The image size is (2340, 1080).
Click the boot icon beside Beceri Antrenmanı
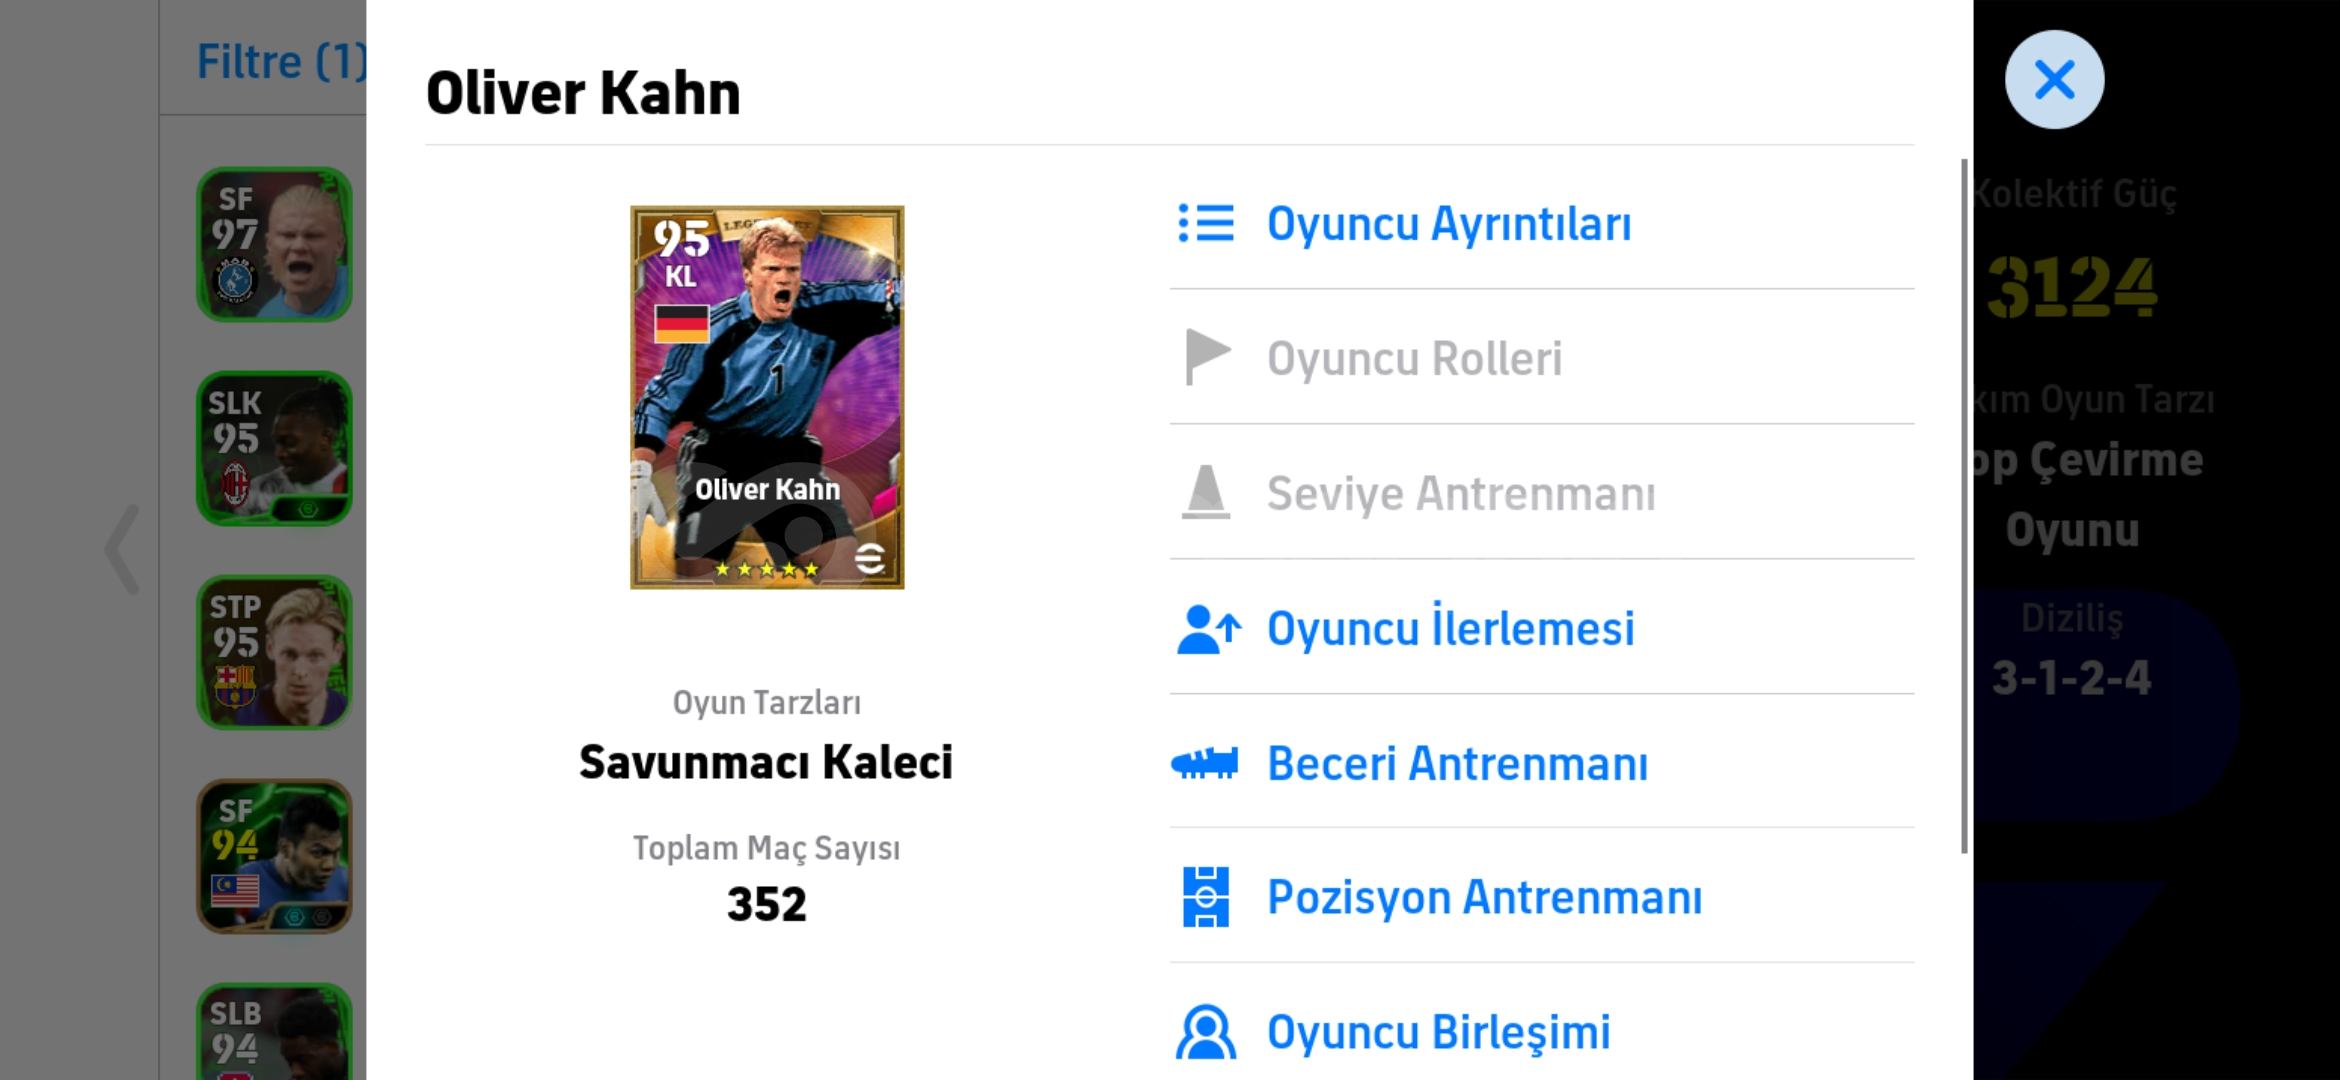click(x=1205, y=763)
